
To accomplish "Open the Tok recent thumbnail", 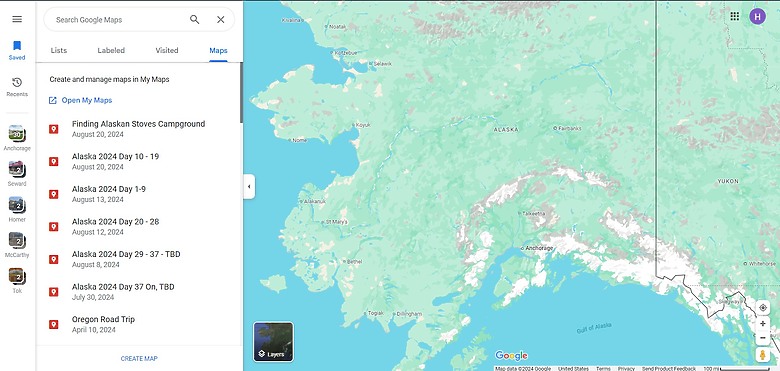I will 17,280.
